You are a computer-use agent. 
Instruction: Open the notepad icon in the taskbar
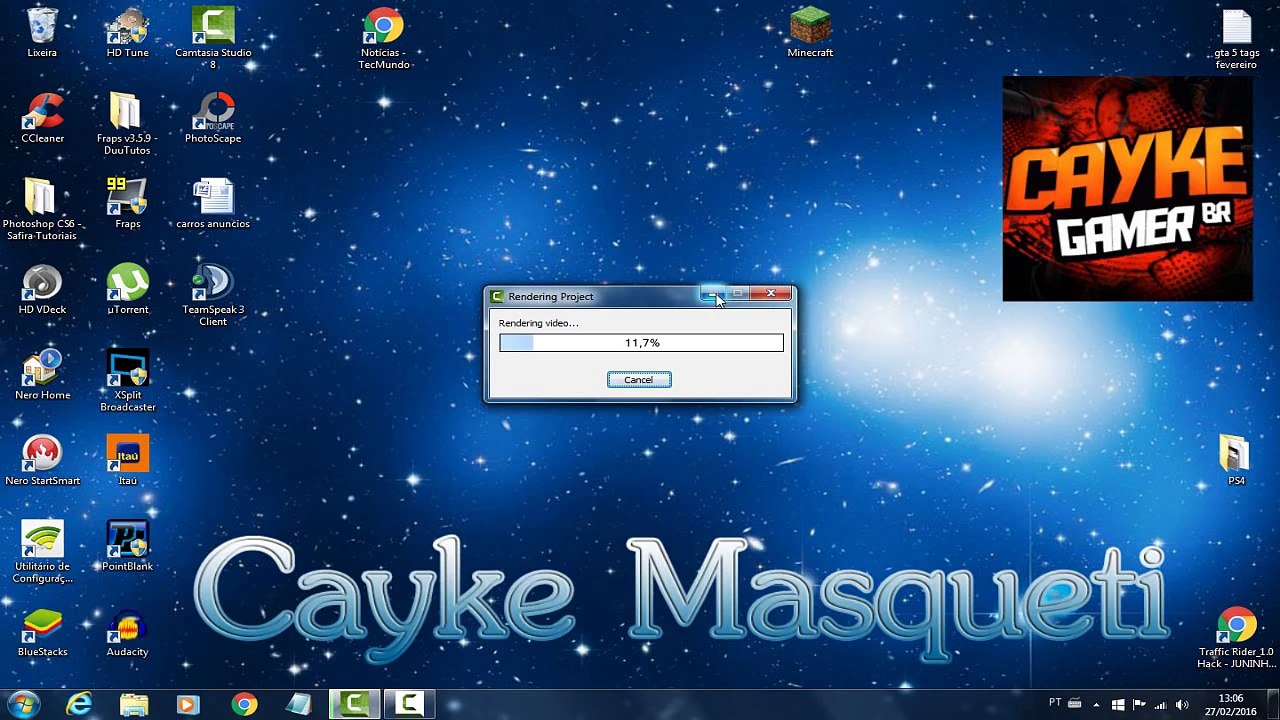(x=298, y=705)
